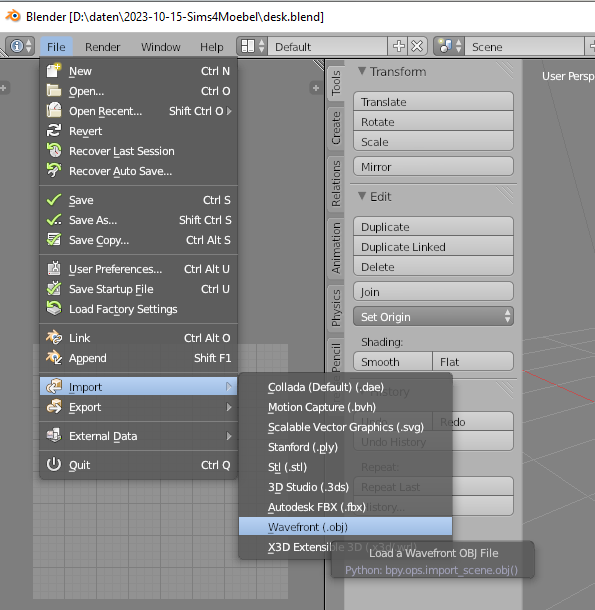Switch to the Animation tab
595x610 pixels.
click(336, 248)
